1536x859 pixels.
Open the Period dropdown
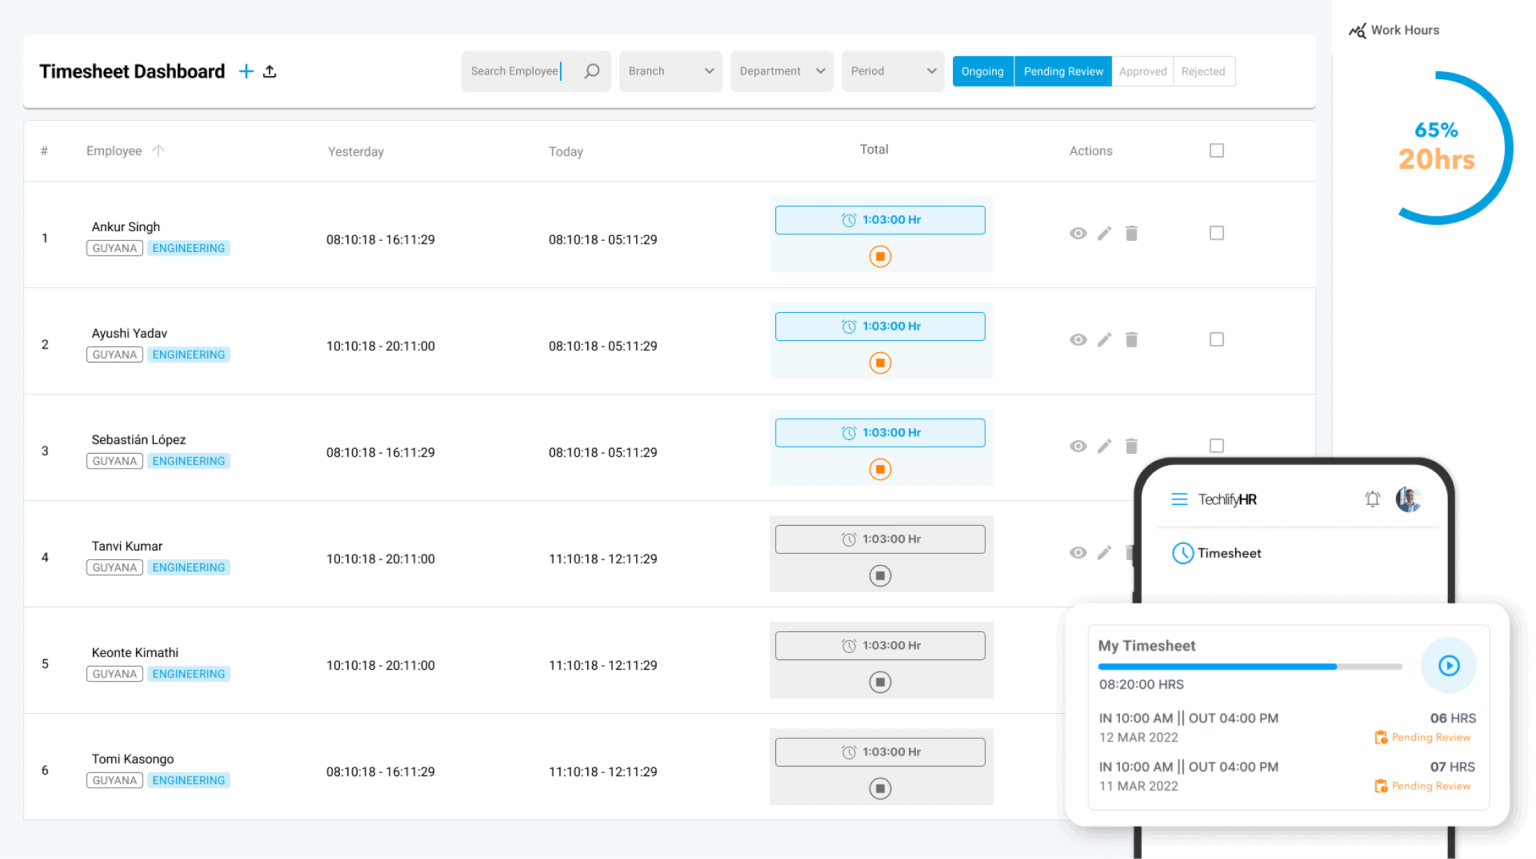point(892,71)
